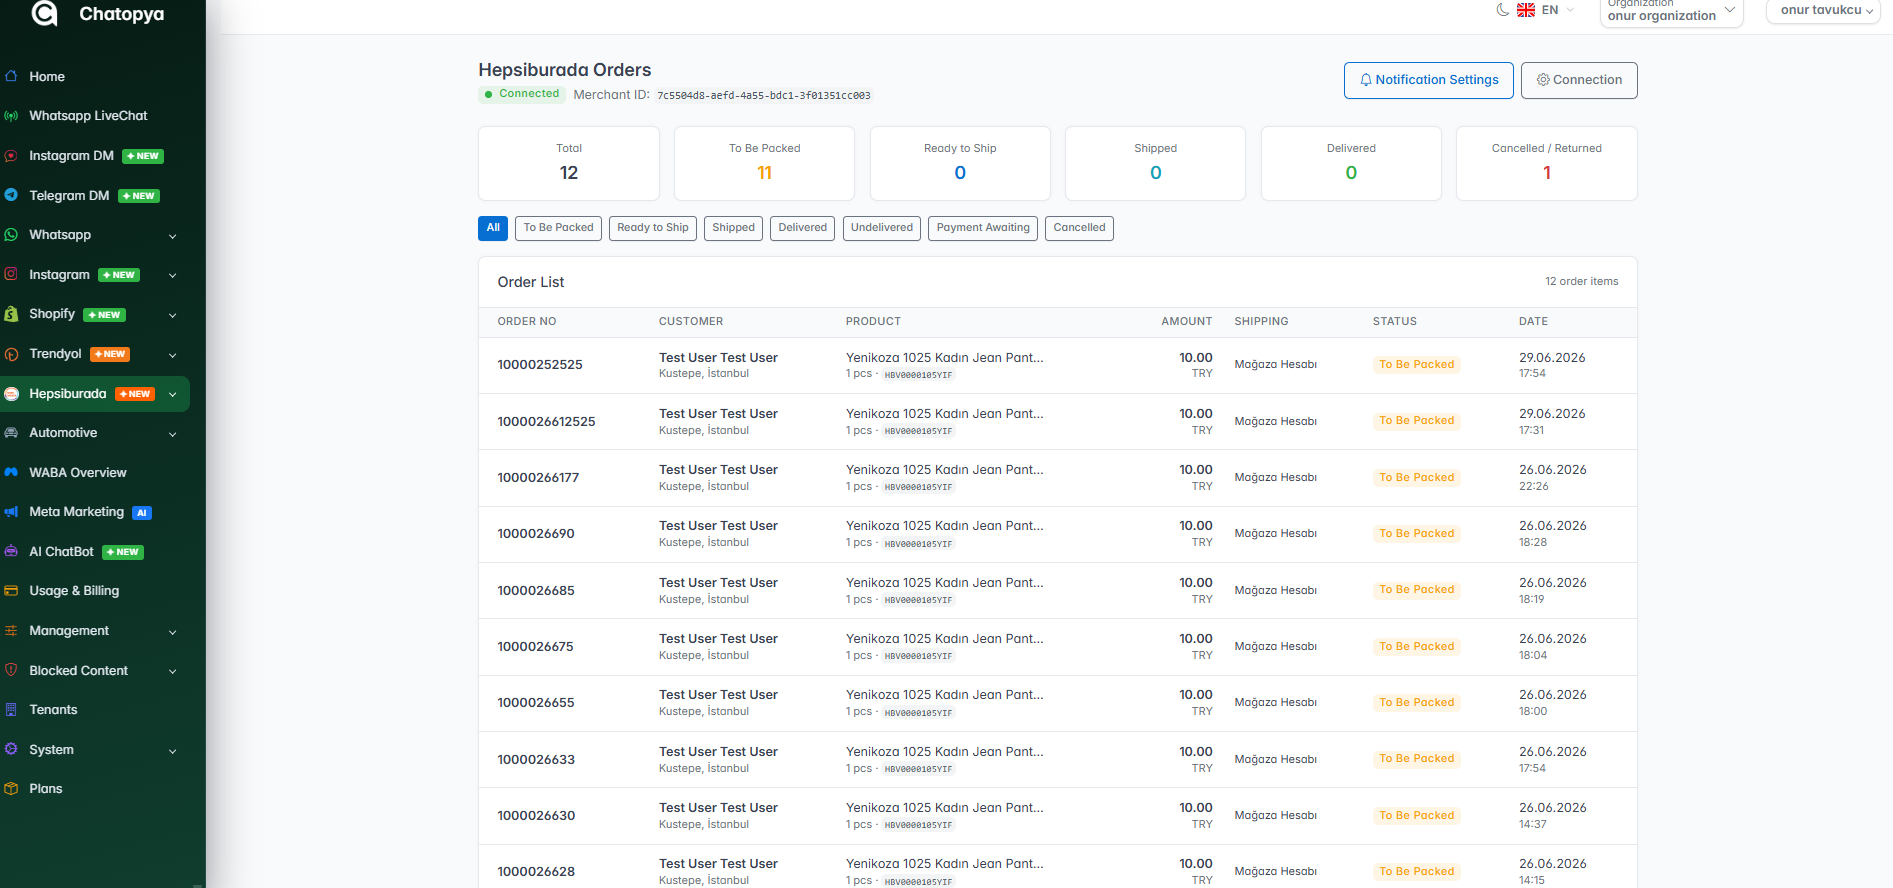Filter orders by To Be Packed tab

click(559, 228)
